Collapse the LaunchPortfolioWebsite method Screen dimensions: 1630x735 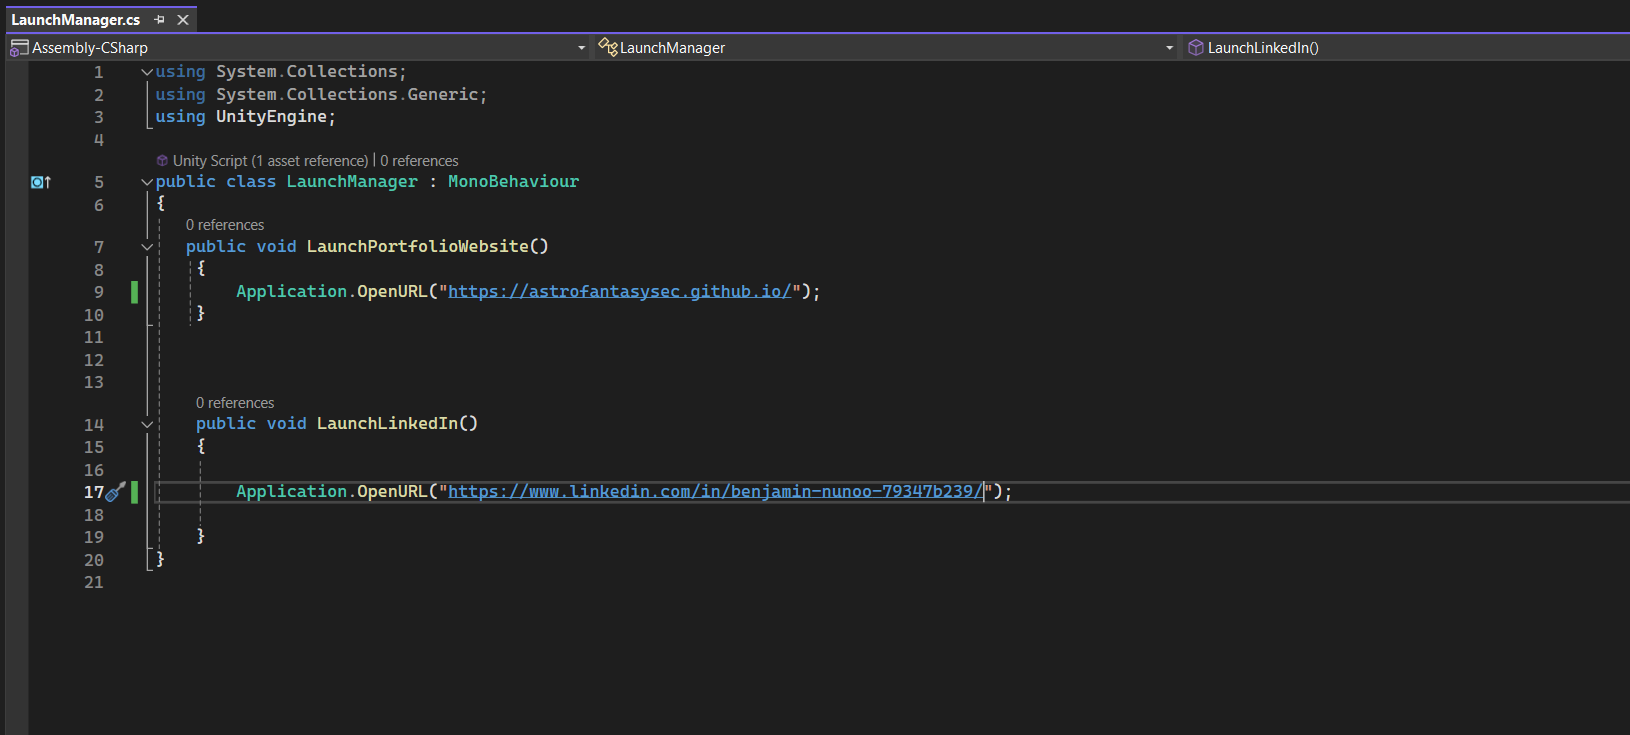click(x=147, y=247)
